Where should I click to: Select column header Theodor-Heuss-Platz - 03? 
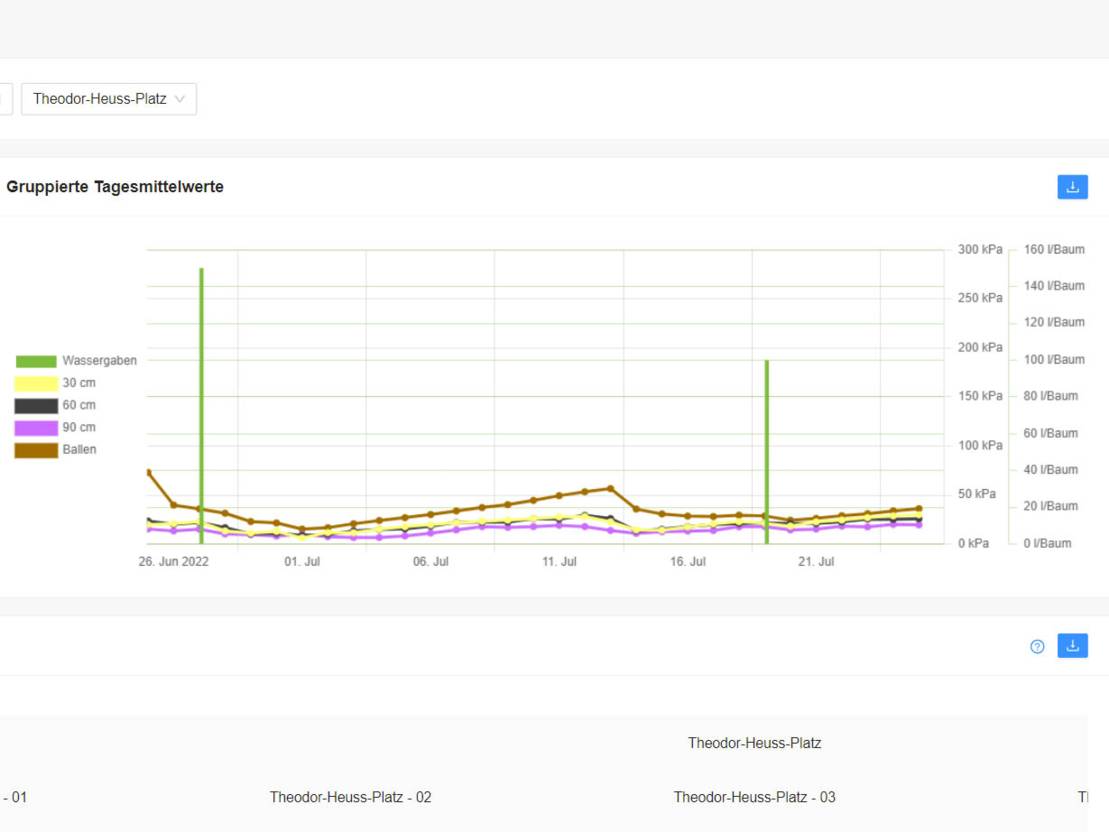click(754, 797)
